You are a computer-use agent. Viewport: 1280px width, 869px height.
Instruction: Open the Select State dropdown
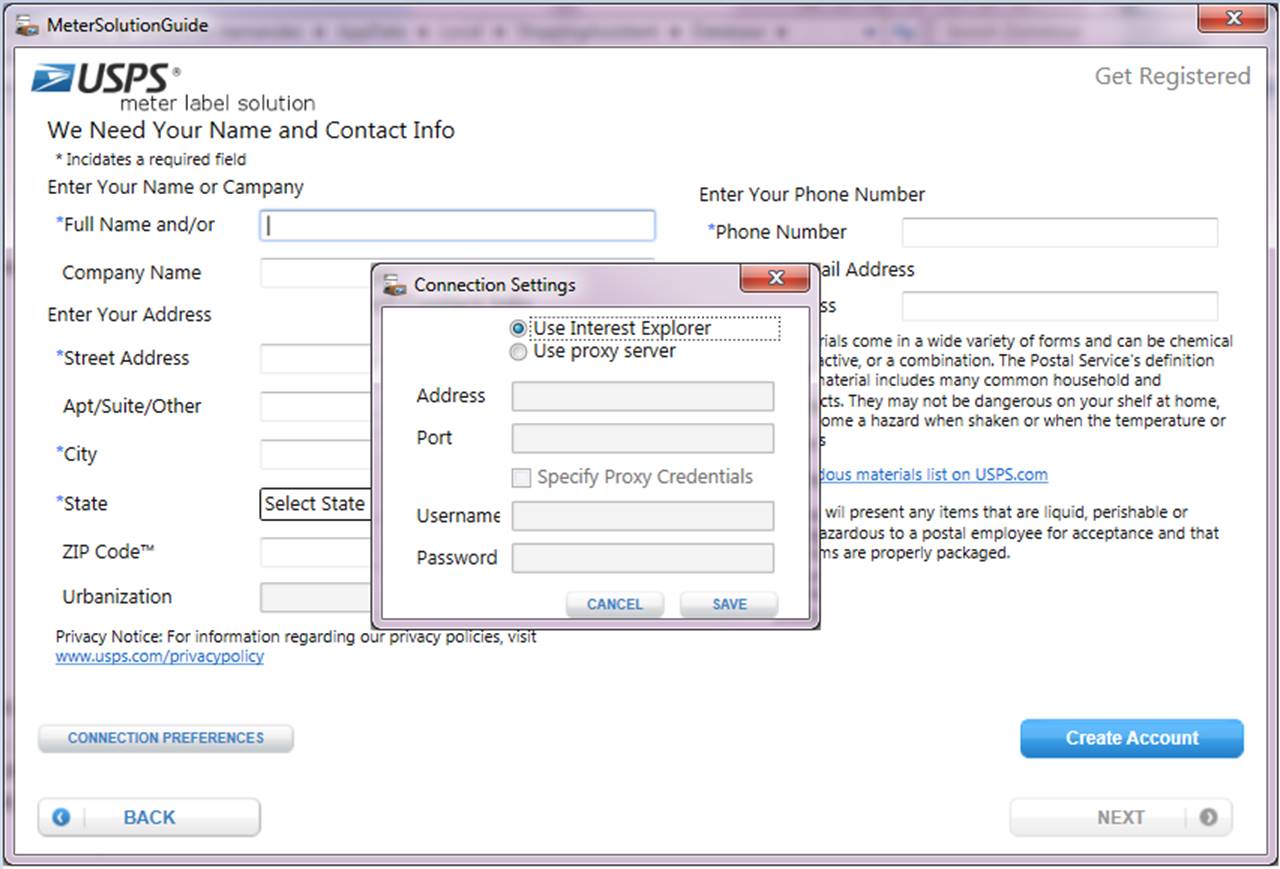(316, 504)
